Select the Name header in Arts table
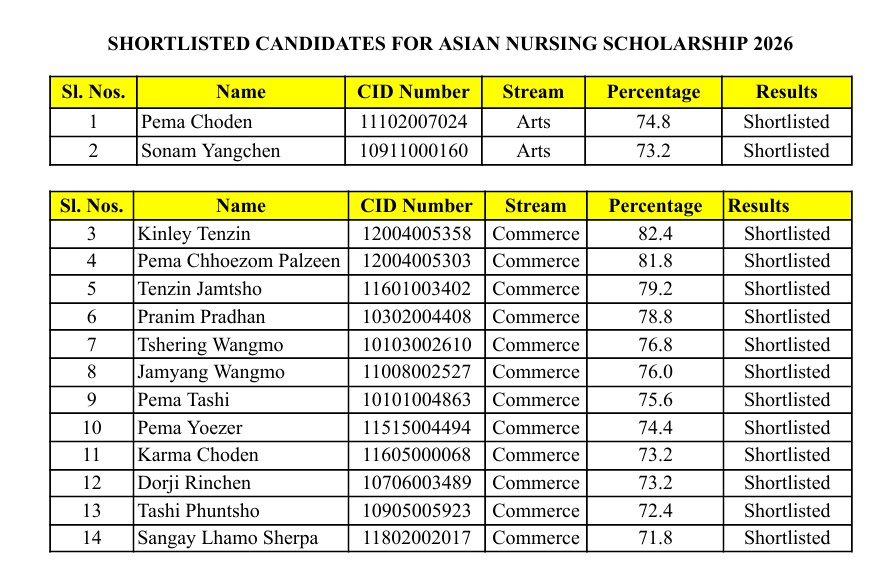The image size is (885, 571). tap(241, 92)
